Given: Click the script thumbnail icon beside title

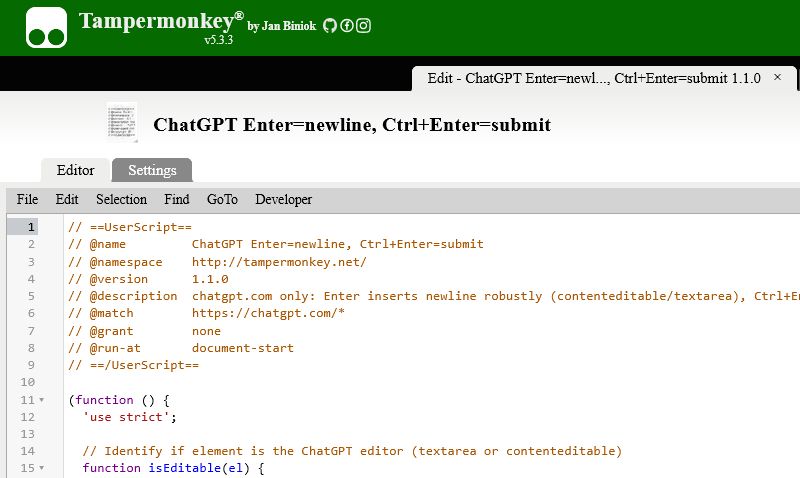Looking at the screenshot, I should pyautogui.click(x=122, y=122).
